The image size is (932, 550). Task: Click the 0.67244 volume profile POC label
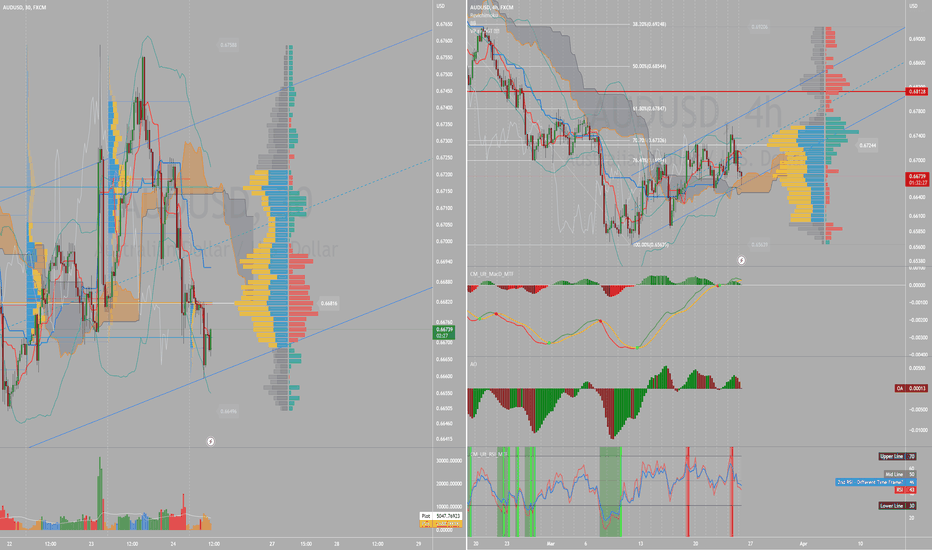pos(868,145)
